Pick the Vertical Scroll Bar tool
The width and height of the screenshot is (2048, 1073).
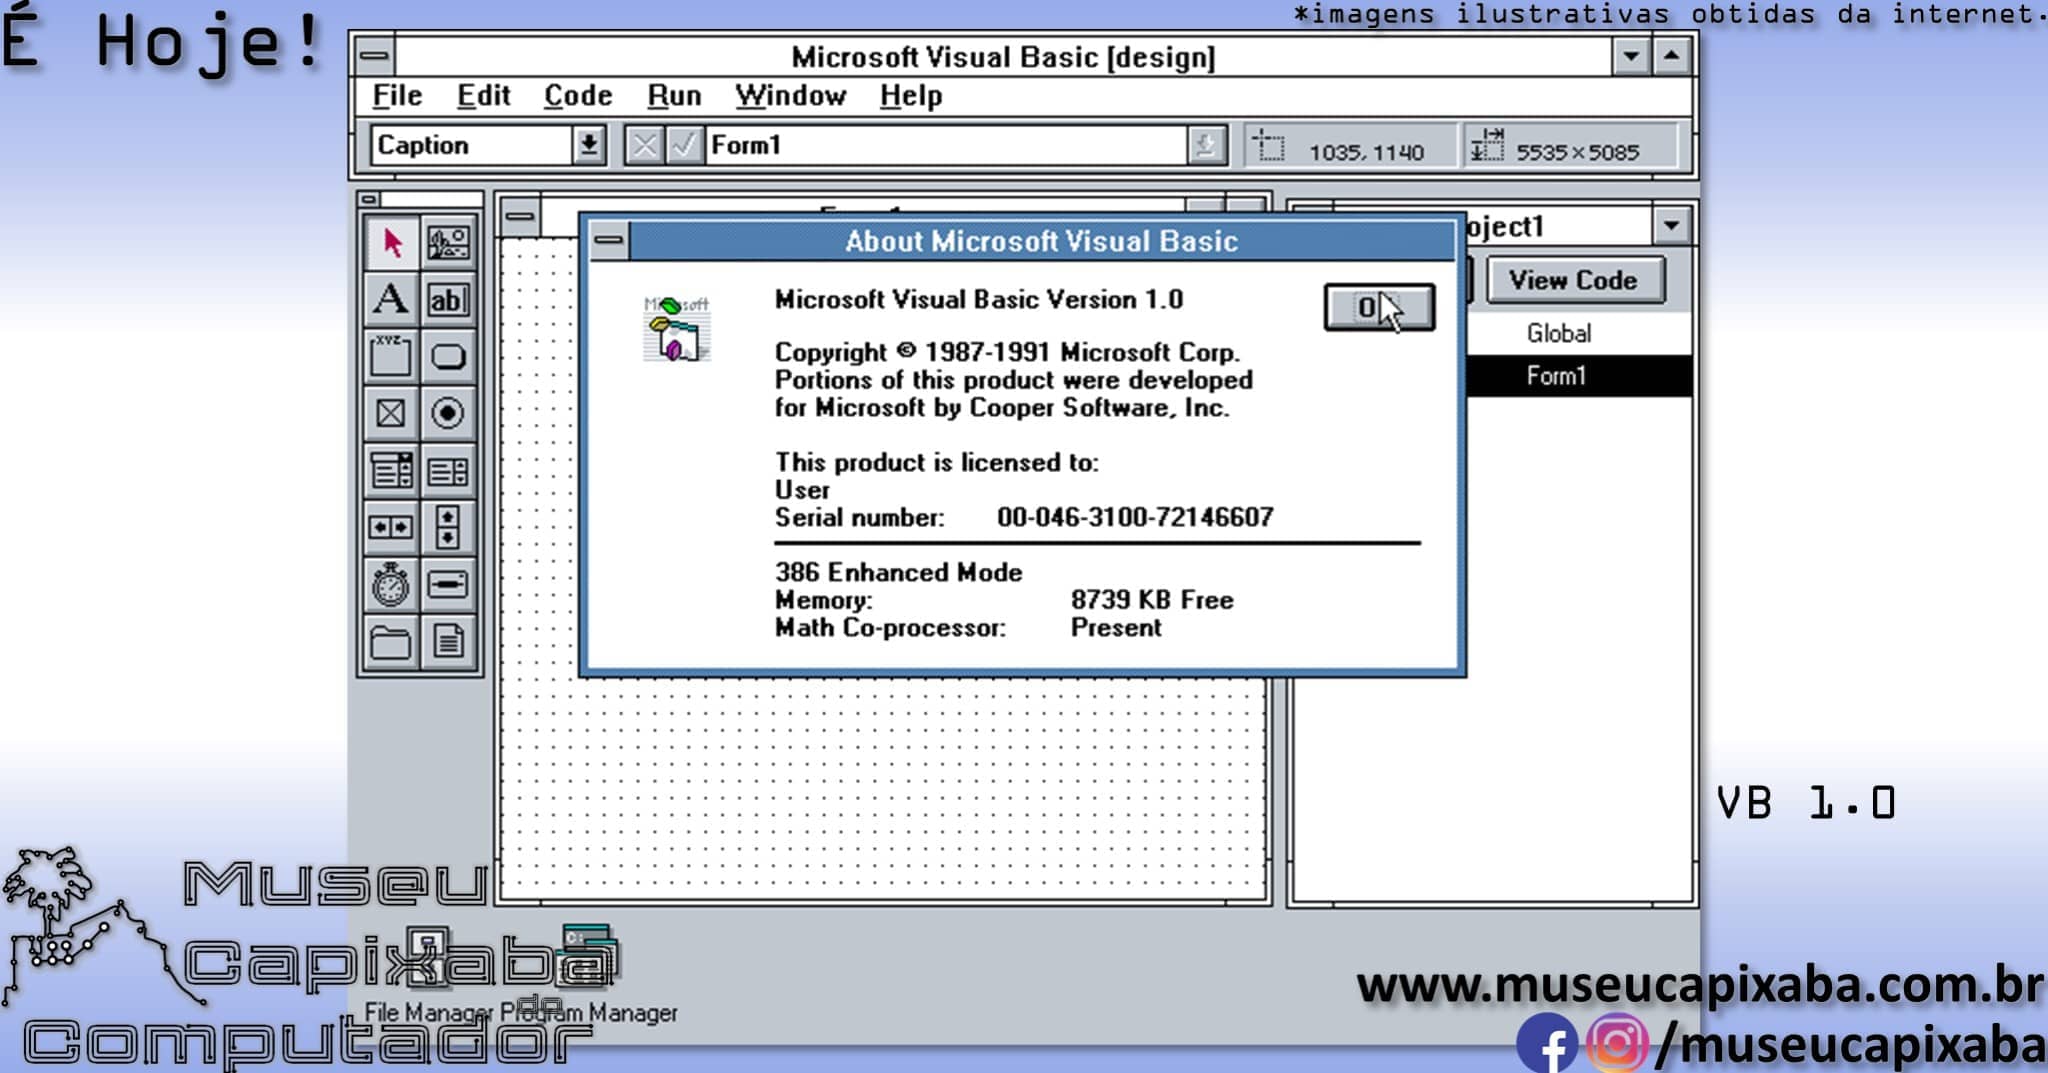[448, 527]
